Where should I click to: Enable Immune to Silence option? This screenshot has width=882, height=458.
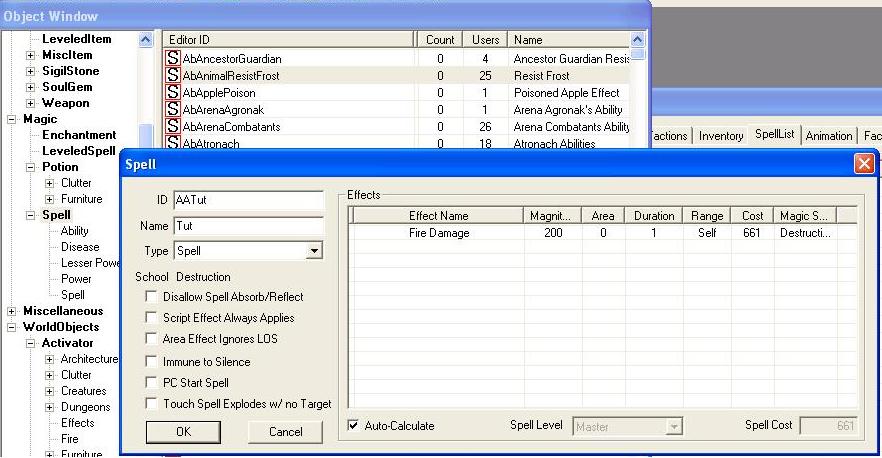151,361
